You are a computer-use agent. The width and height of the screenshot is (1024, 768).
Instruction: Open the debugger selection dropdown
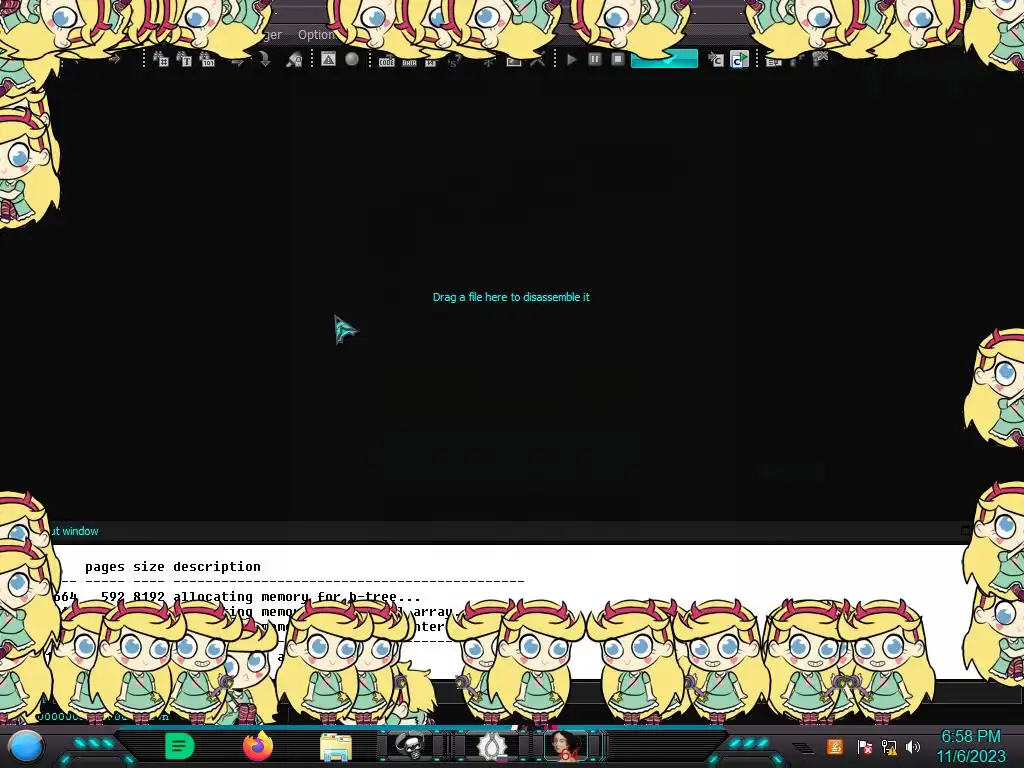[x=664, y=59]
